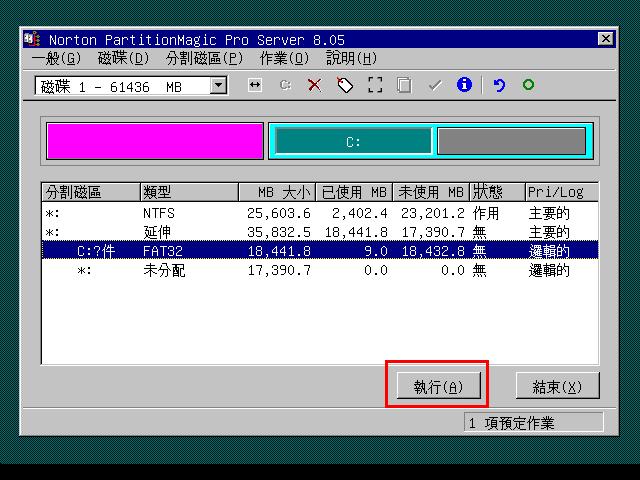Click the MB 大小 column header
The width and height of the screenshot is (640, 480).
pos(277,192)
